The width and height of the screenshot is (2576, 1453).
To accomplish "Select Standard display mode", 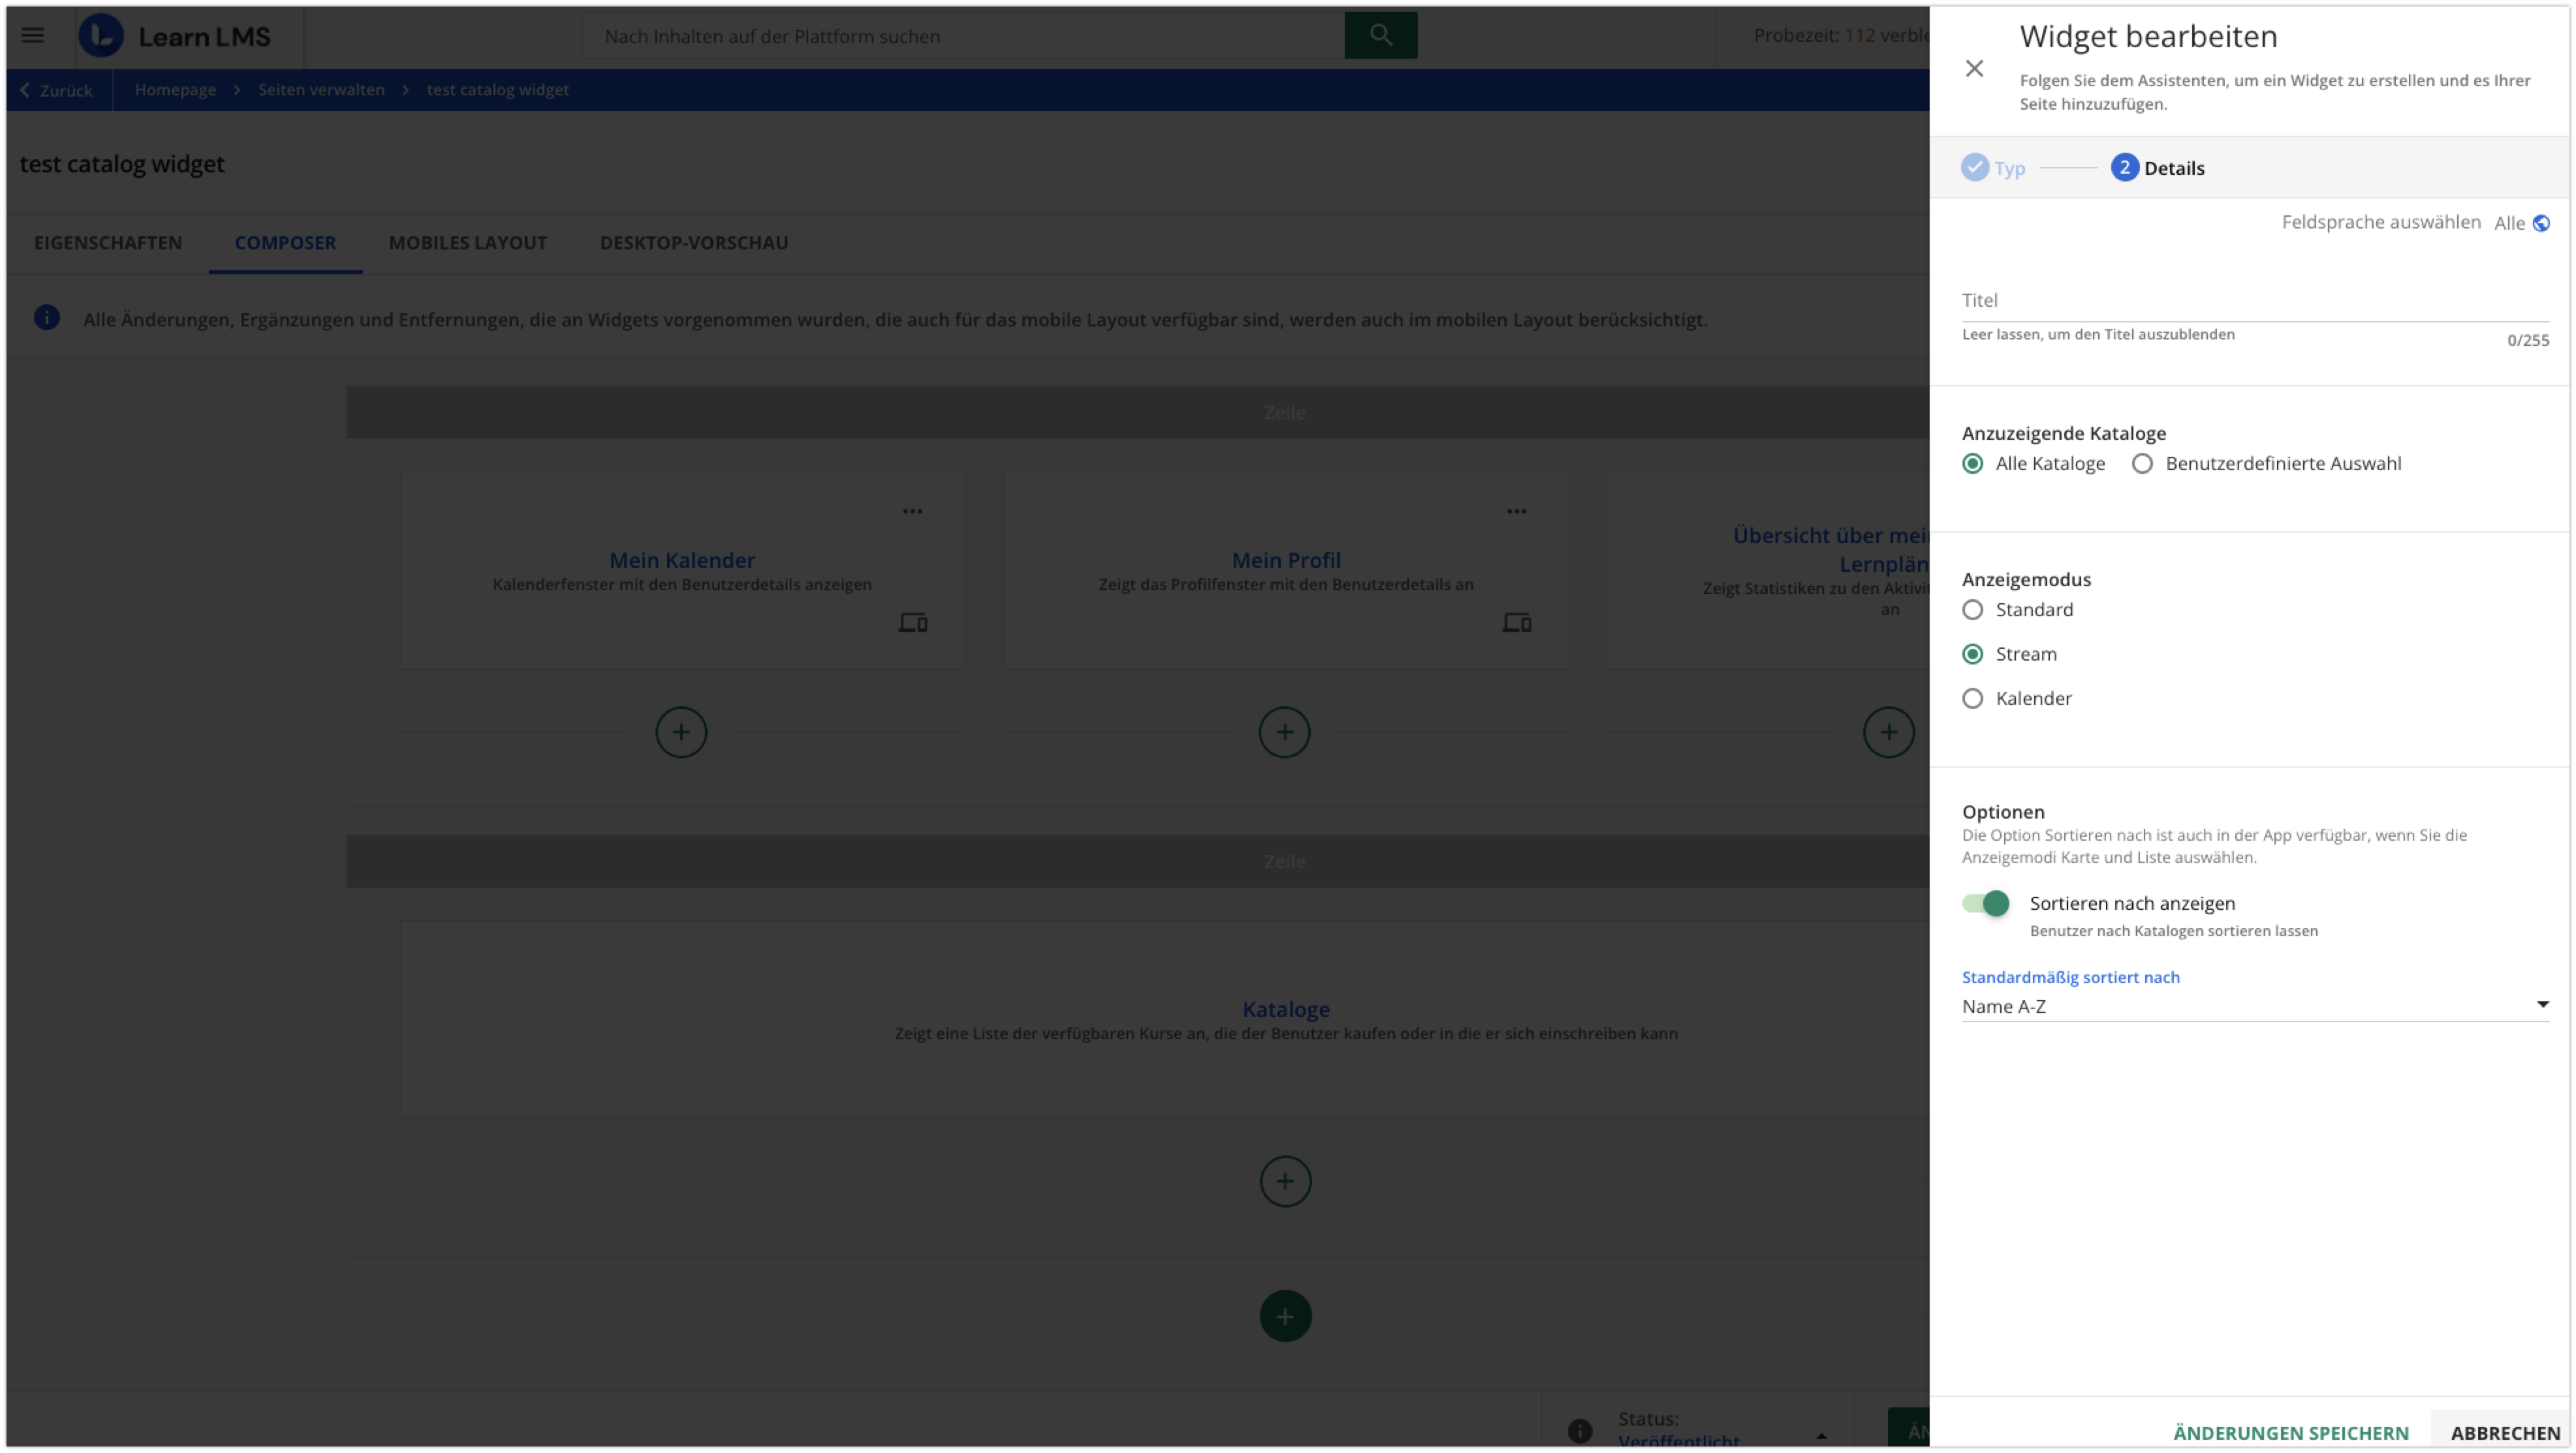I will [x=1972, y=609].
